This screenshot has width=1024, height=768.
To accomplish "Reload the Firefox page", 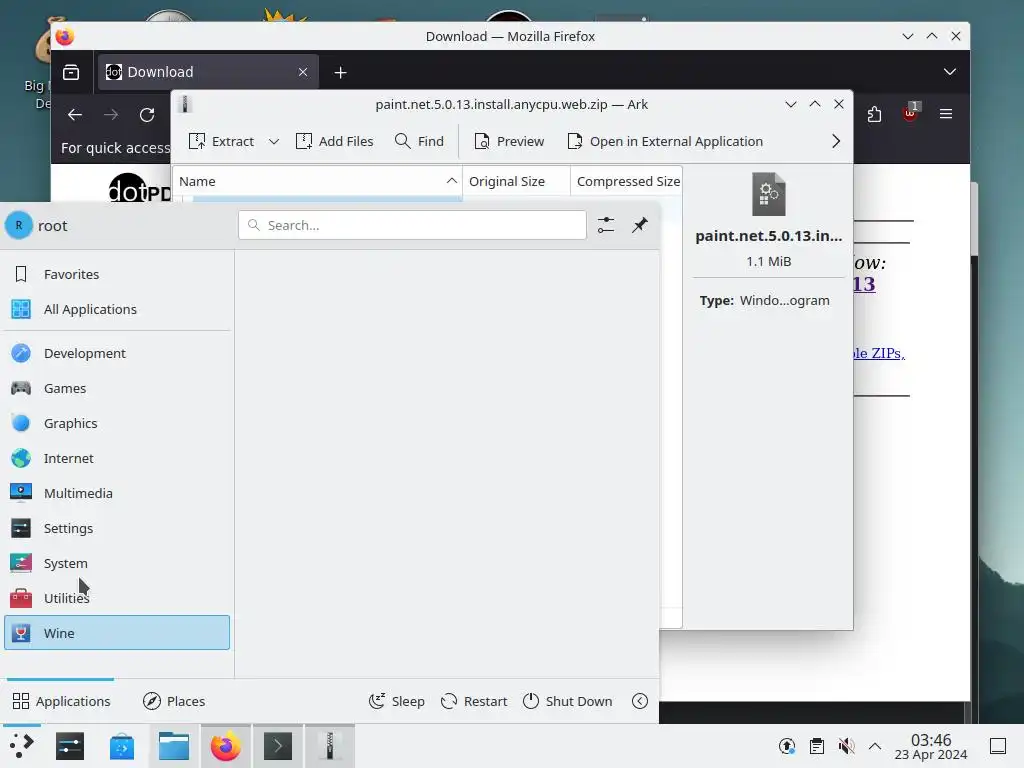I will point(147,115).
